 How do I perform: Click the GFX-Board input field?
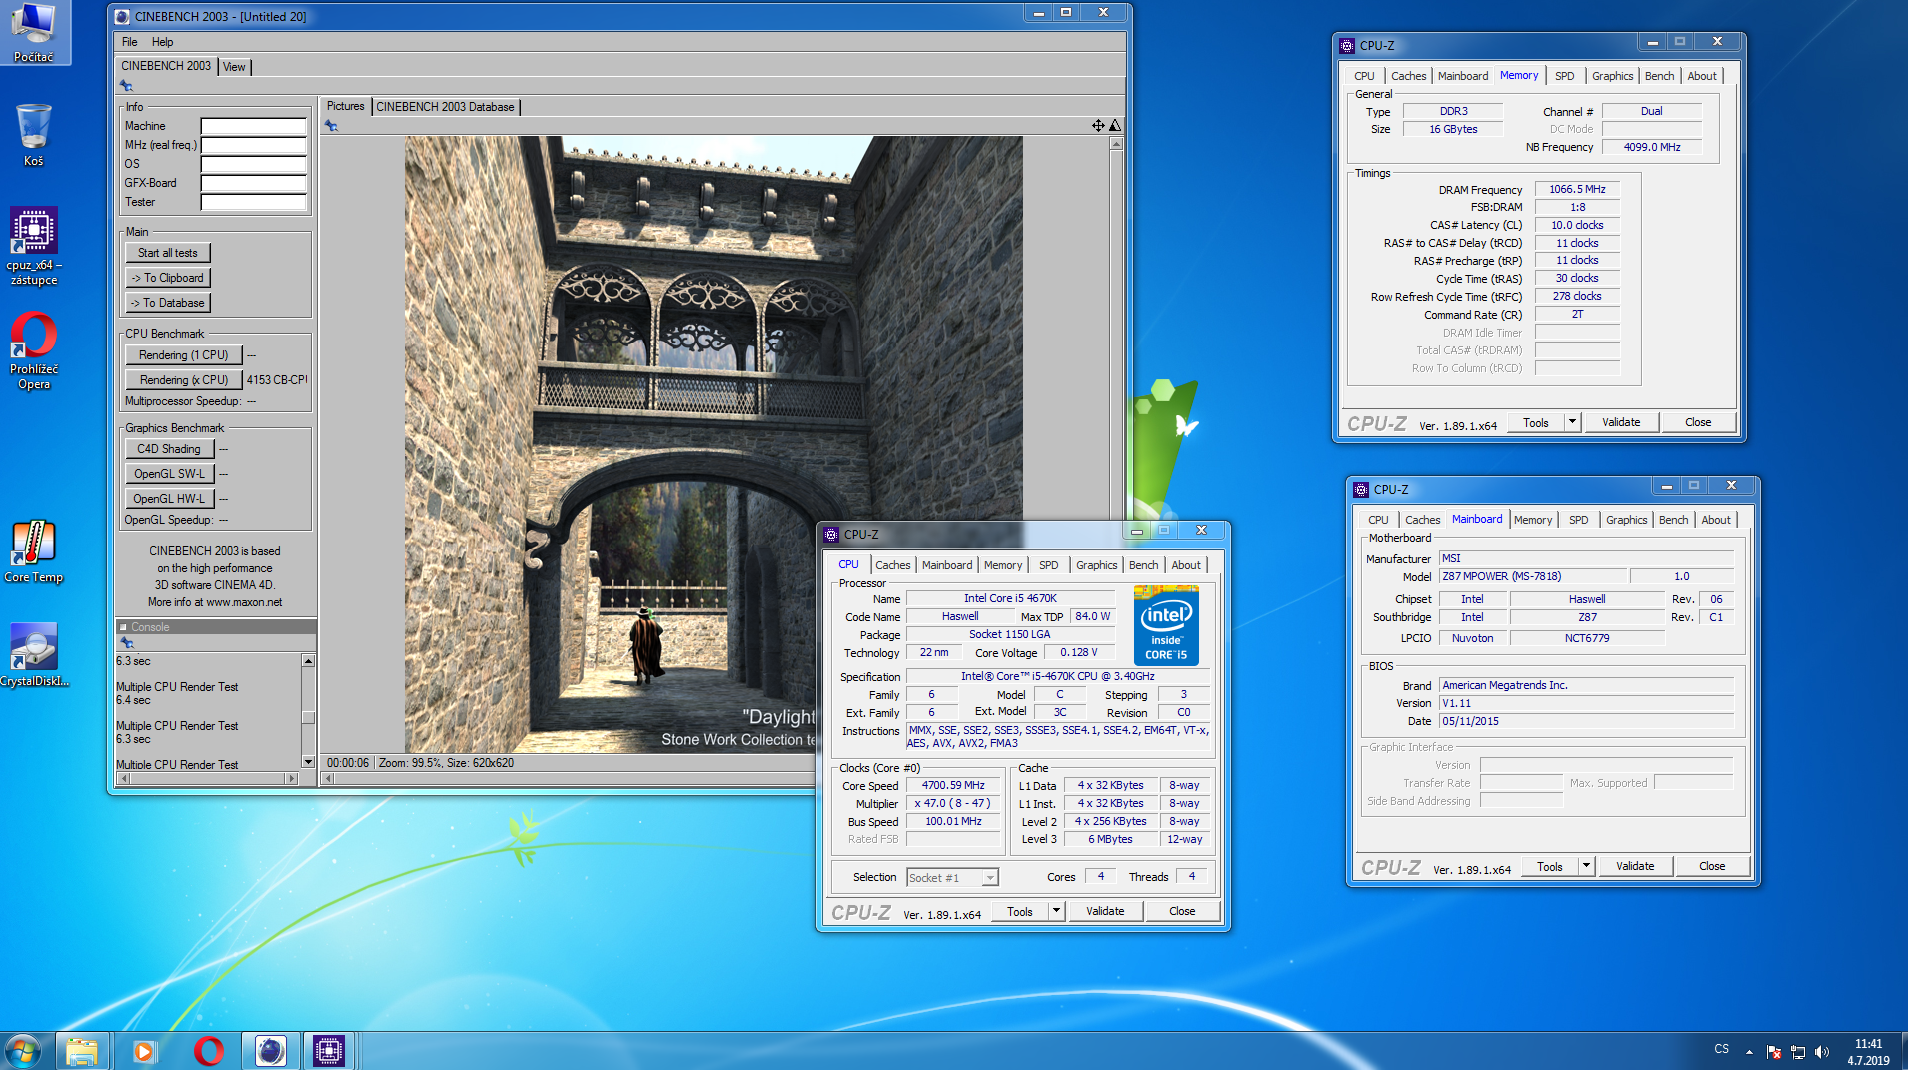253,183
